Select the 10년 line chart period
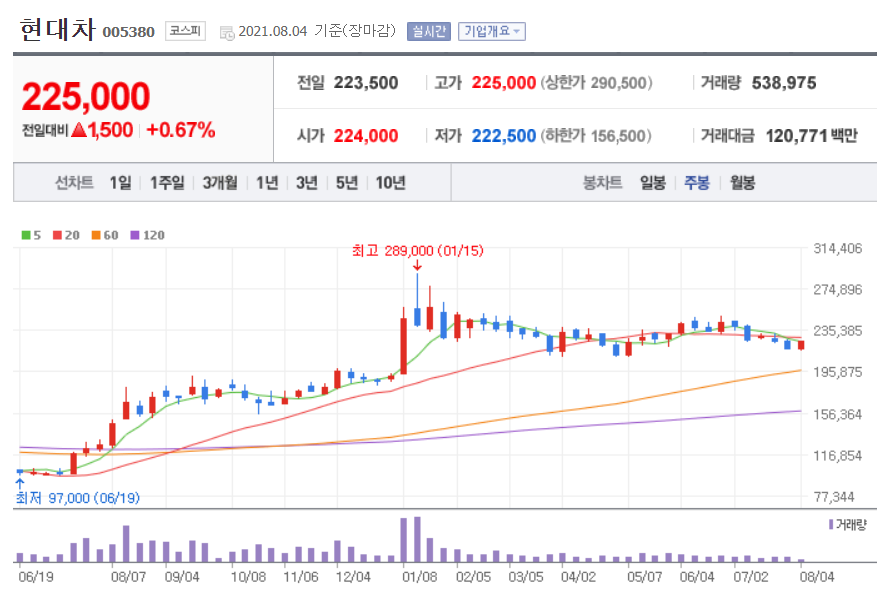The image size is (877, 595). (x=390, y=182)
